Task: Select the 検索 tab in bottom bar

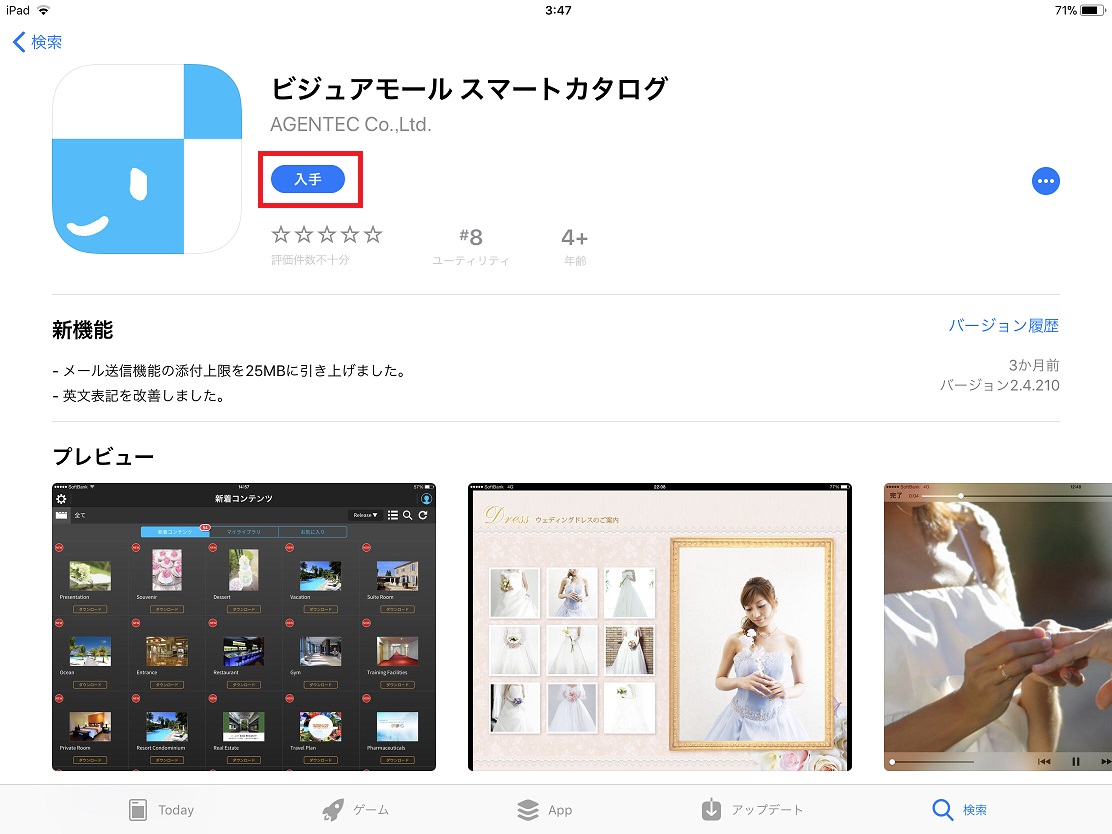Action: pos(959,810)
